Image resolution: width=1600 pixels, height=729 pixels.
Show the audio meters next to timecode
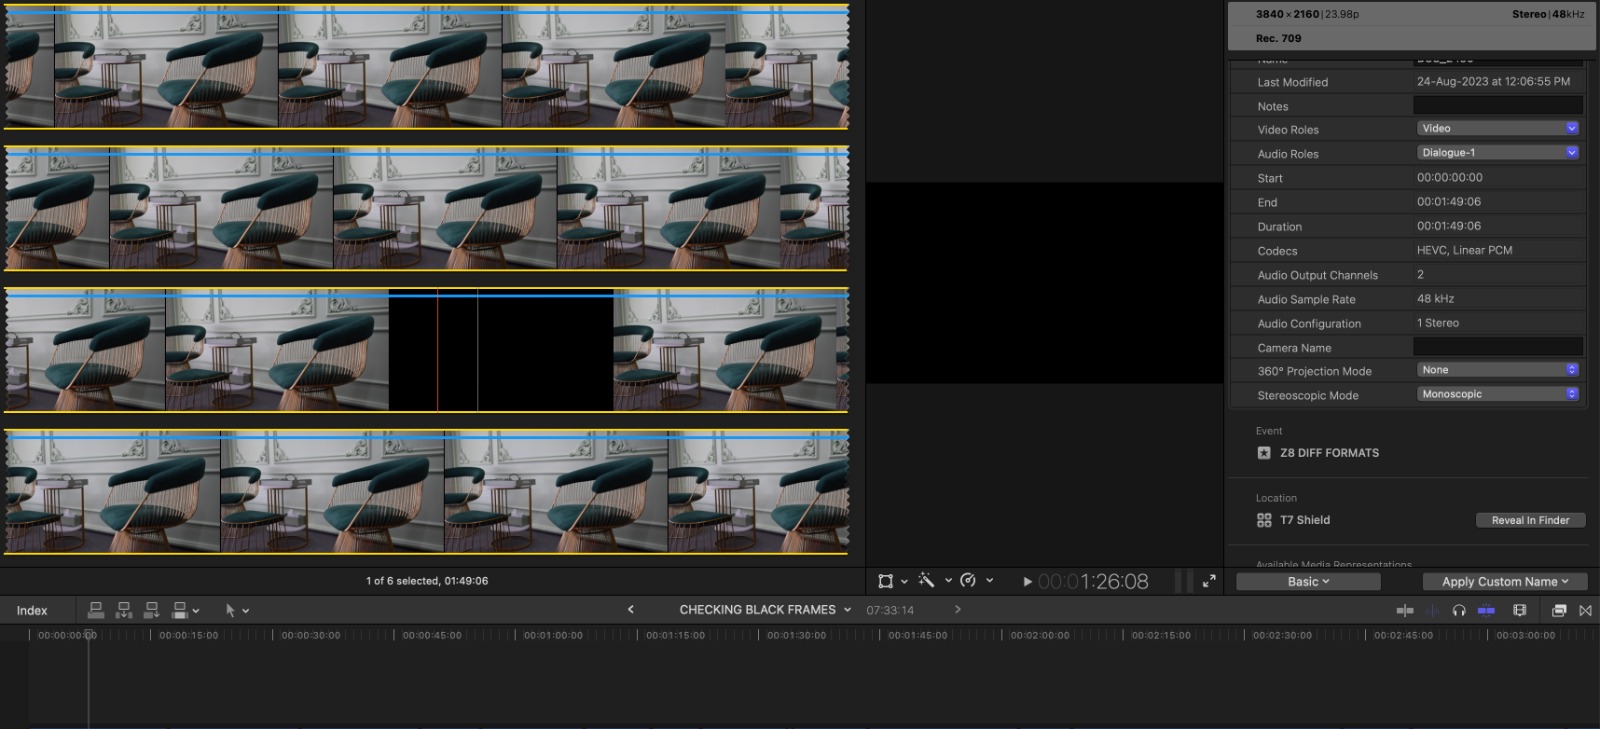click(x=1183, y=581)
